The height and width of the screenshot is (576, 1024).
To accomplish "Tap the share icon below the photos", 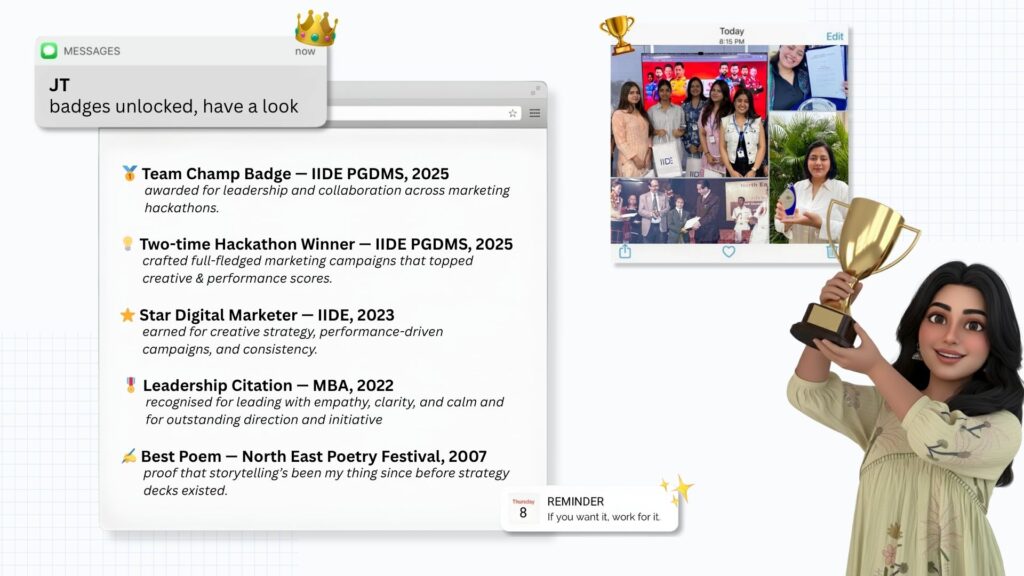I will point(625,252).
